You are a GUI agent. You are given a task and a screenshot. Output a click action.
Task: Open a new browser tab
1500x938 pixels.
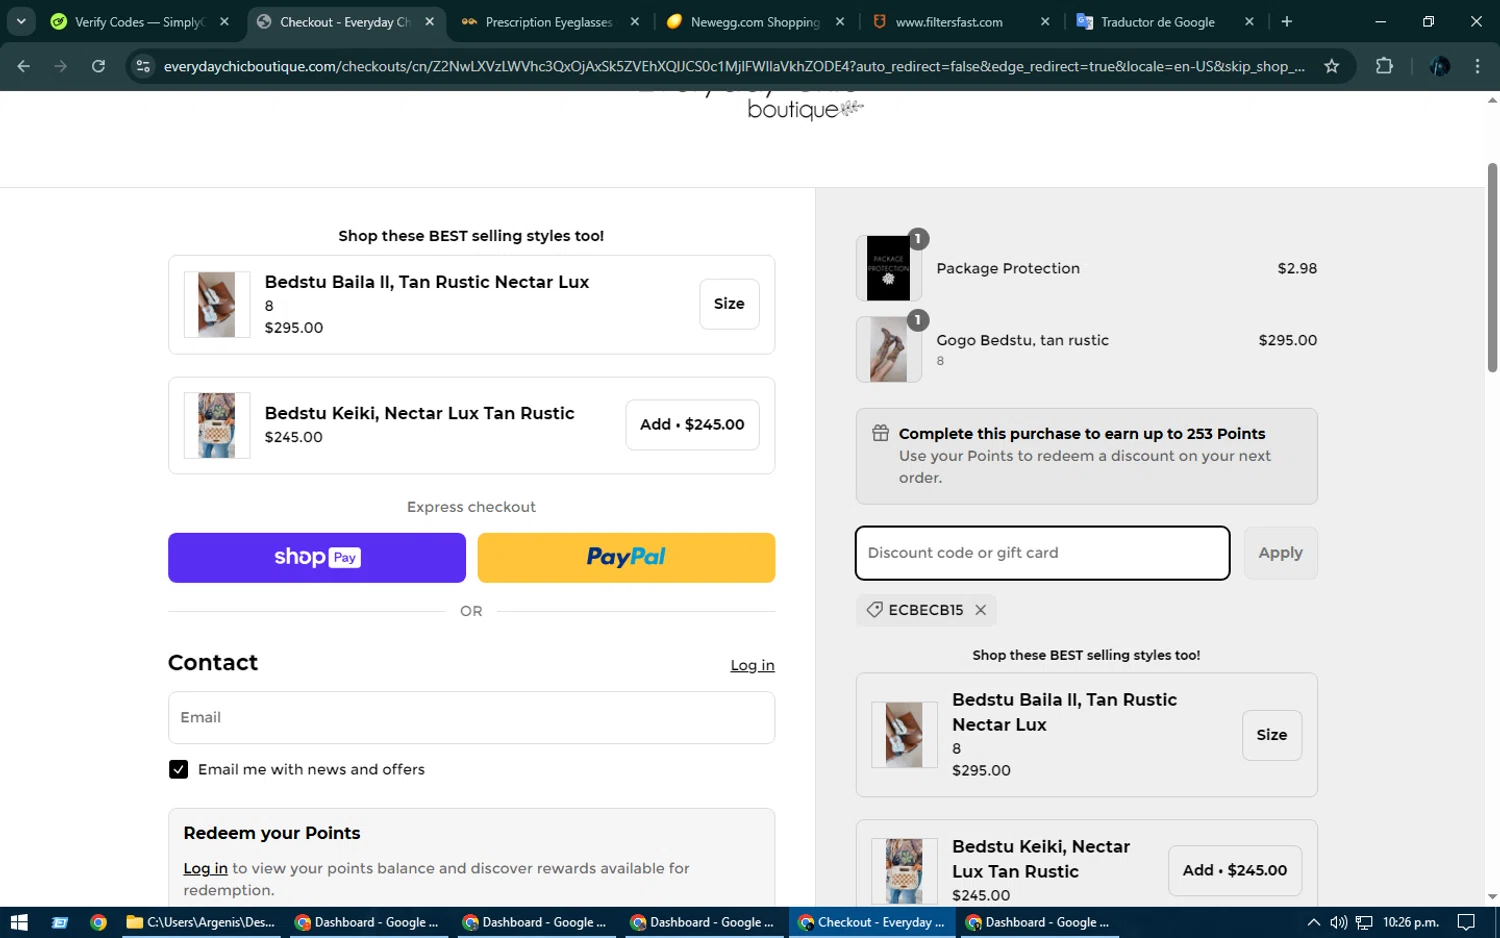(x=1287, y=21)
